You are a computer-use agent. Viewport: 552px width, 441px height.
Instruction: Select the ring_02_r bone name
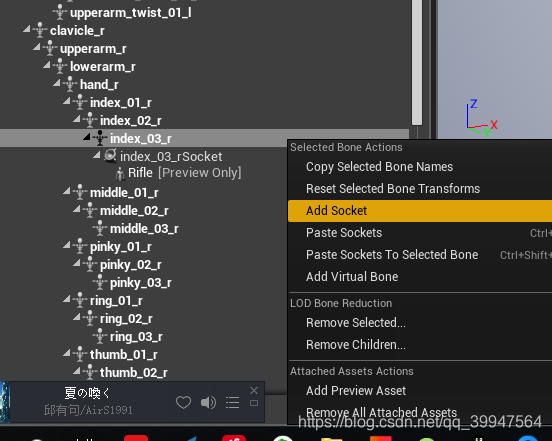126,319
